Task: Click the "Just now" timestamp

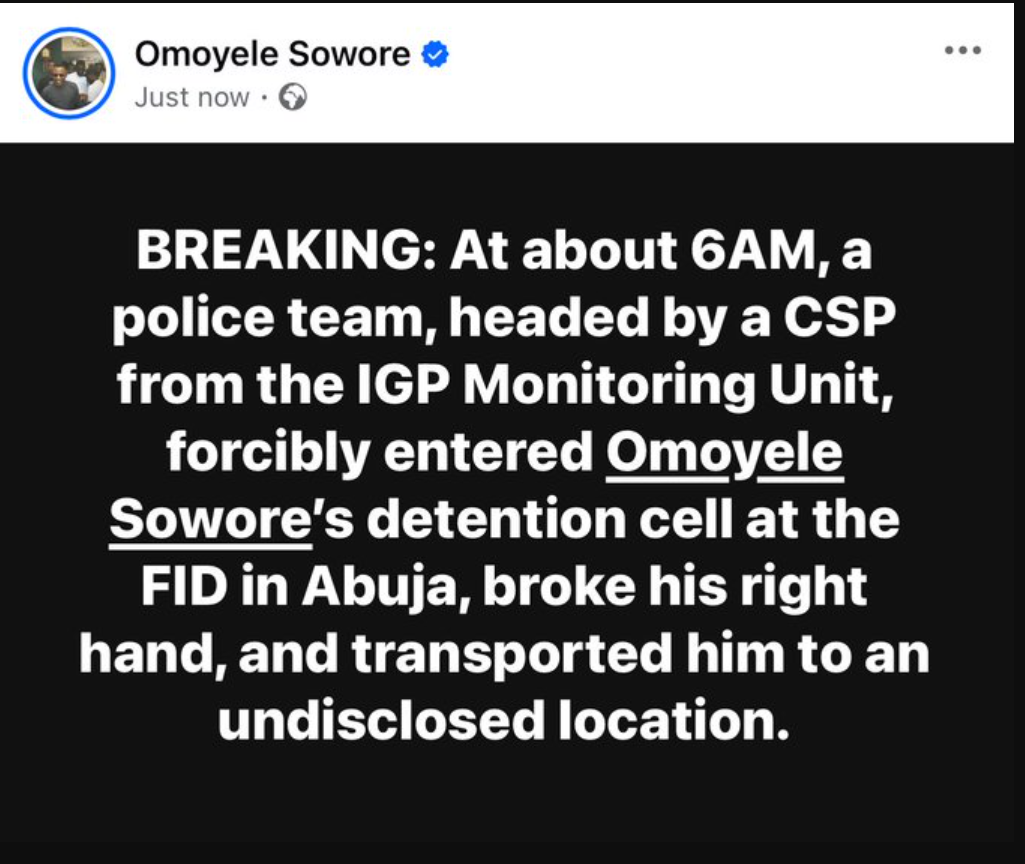Action: click(x=191, y=97)
